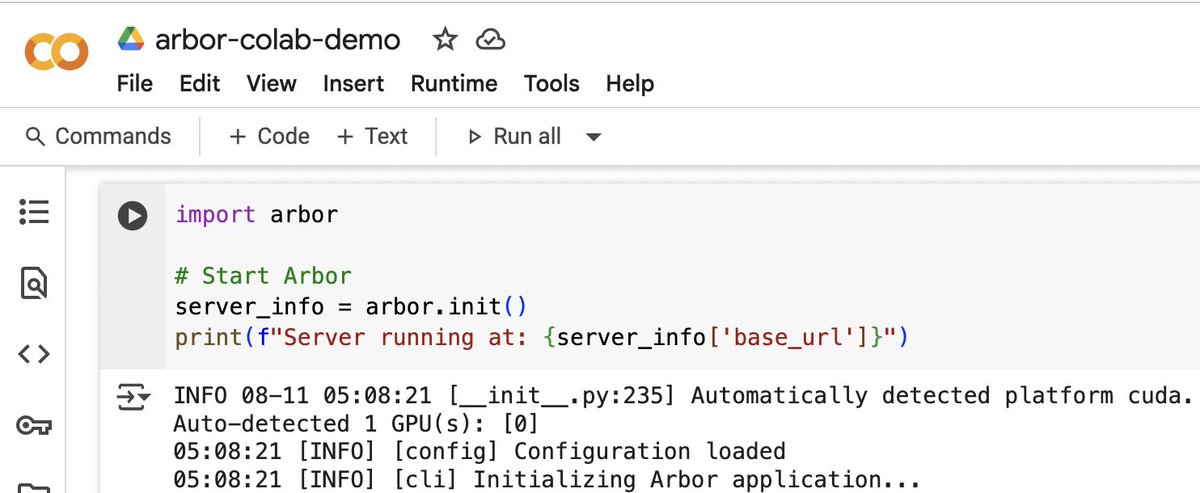Open the Edit menu
1200x493 pixels.
pos(200,84)
